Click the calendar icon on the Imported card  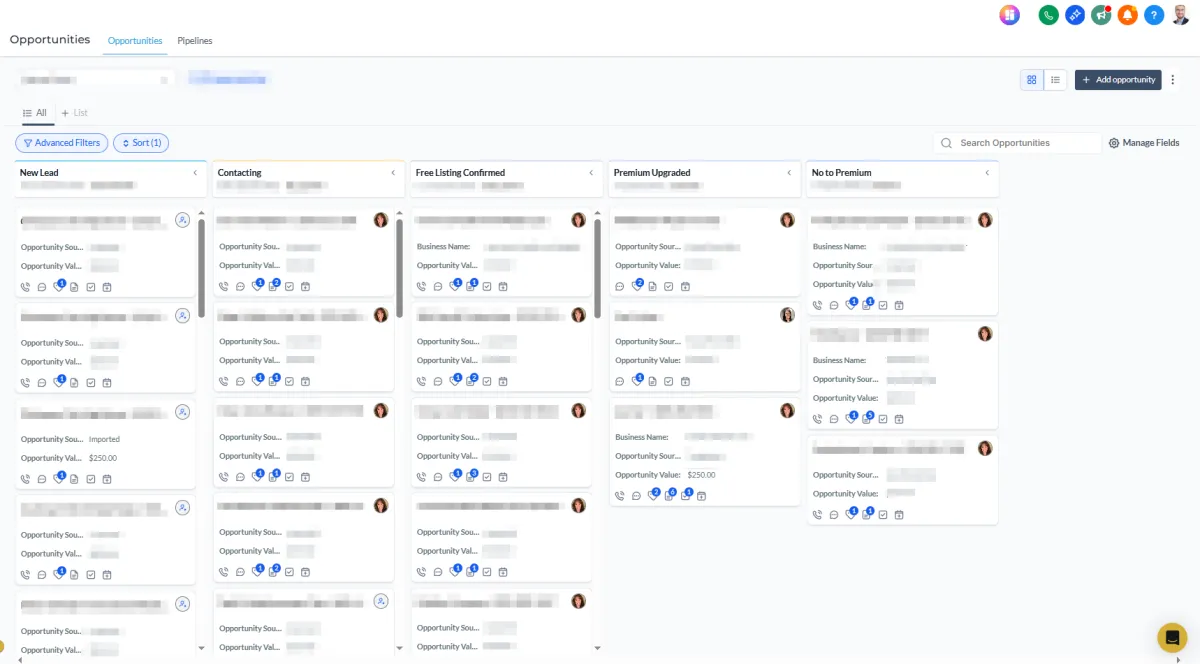click(107, 477)
